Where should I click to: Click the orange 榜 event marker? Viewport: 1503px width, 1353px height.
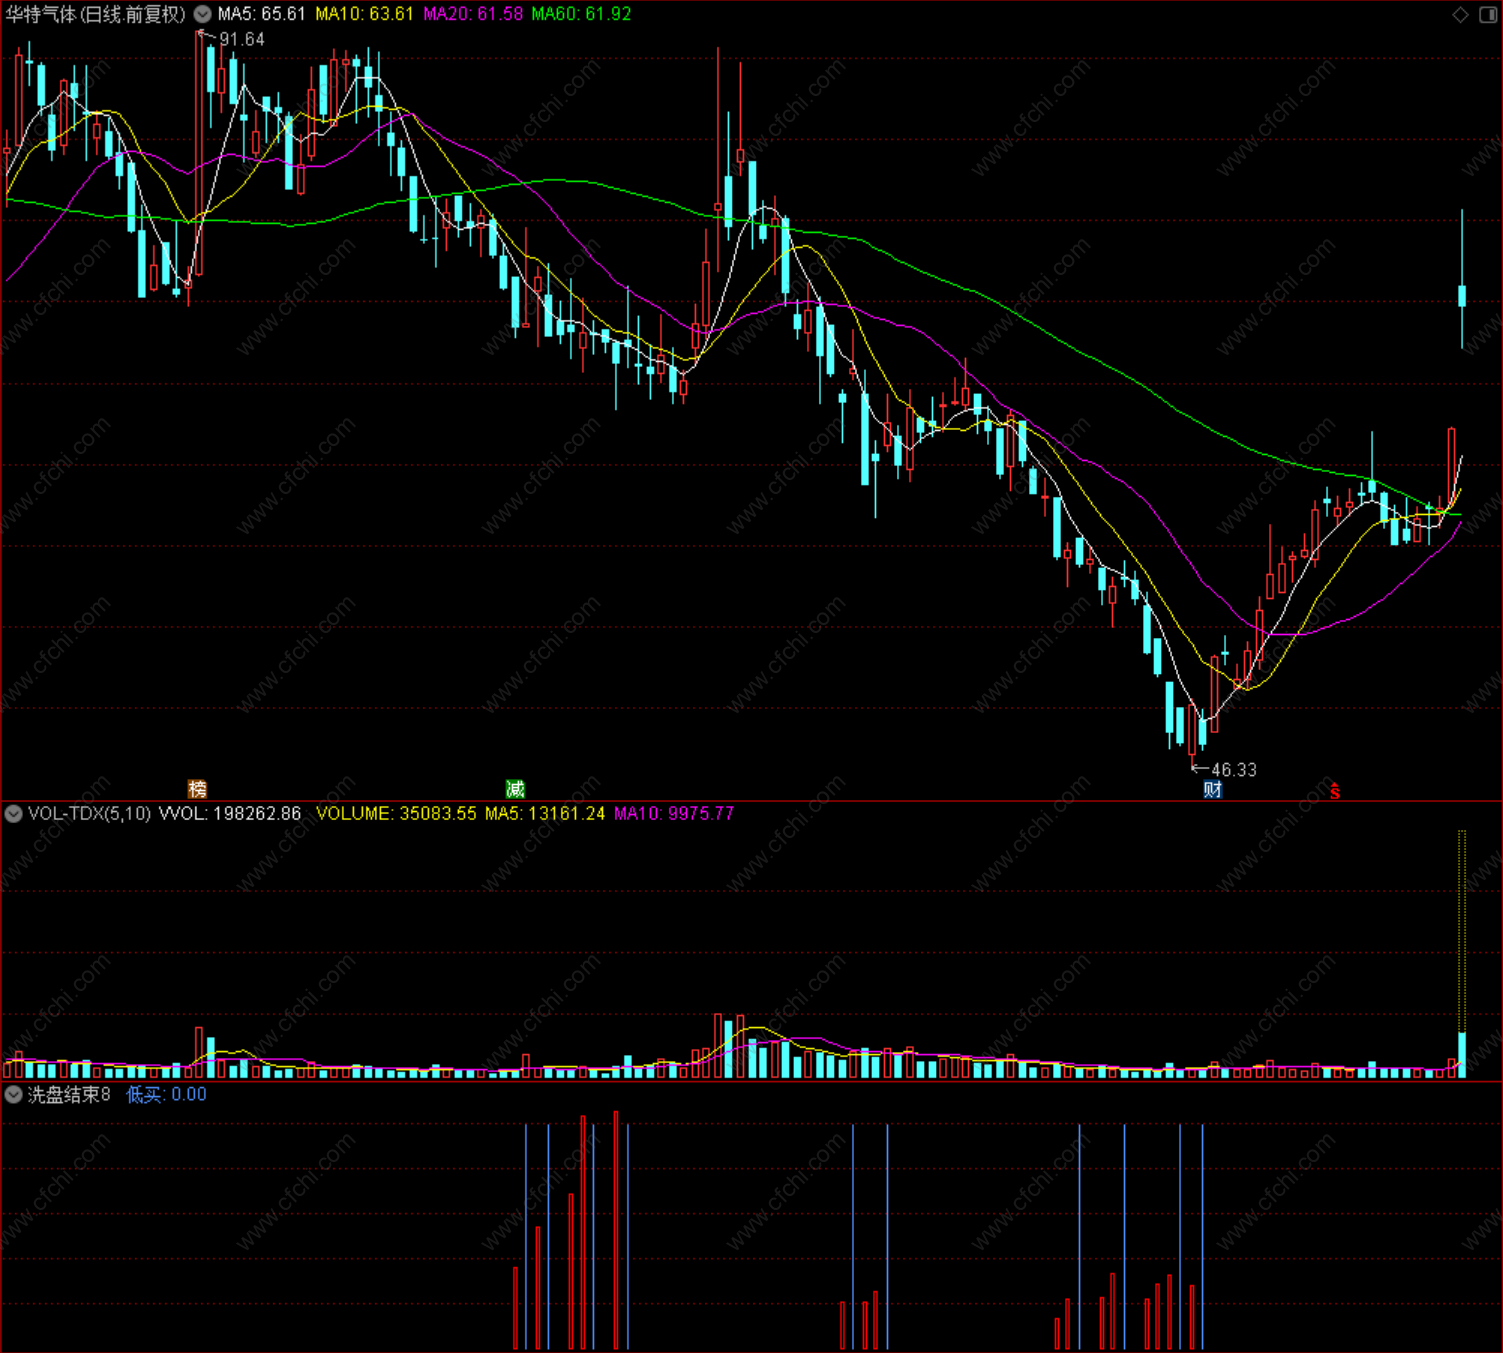(x=198, y=789)
